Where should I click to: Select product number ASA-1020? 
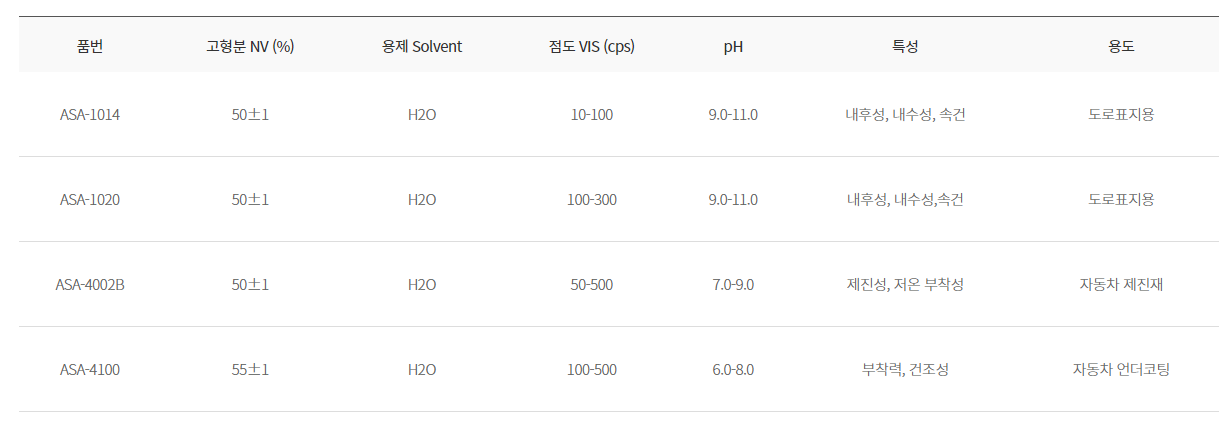[x=90, y=200]
